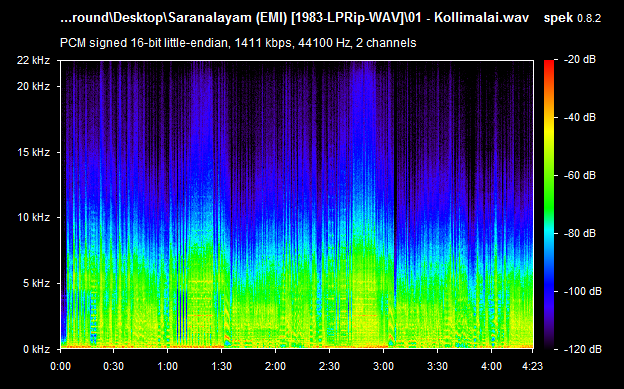Click the -60 dB legend label
The width and height of the screenshot is (624, 389).
(x=580, y=175)
